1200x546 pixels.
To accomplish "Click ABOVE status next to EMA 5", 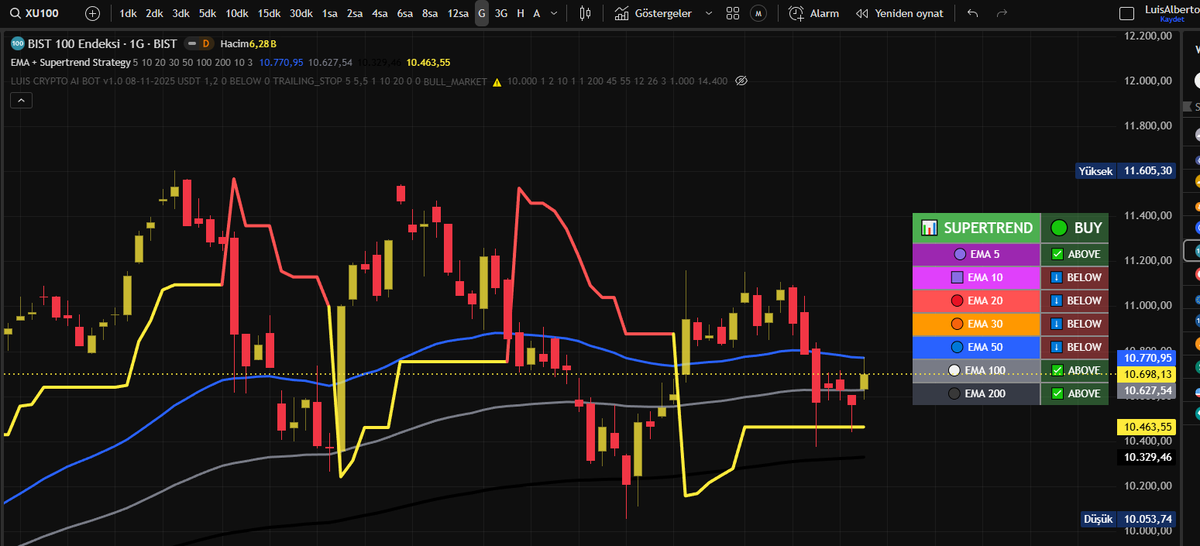I will pyautogui.click(x=1075, y=254).
